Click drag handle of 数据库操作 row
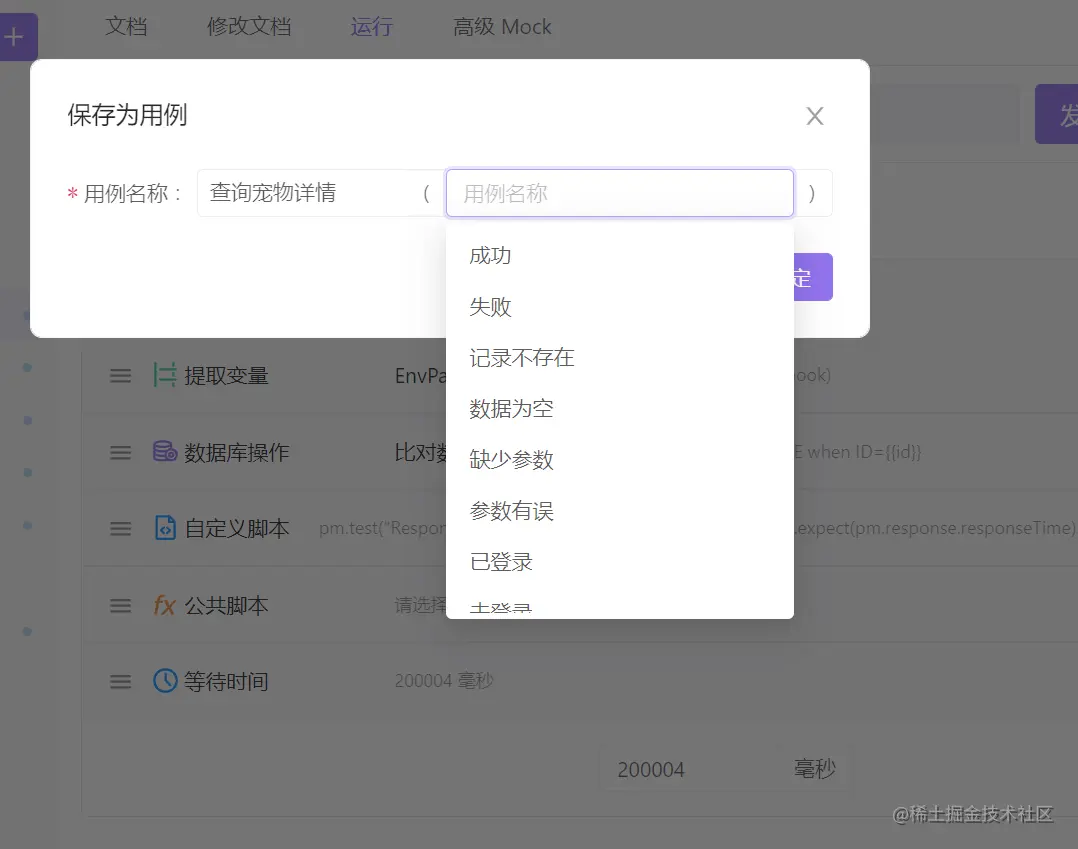1078x849 pixels. click(x=120, y=452)
